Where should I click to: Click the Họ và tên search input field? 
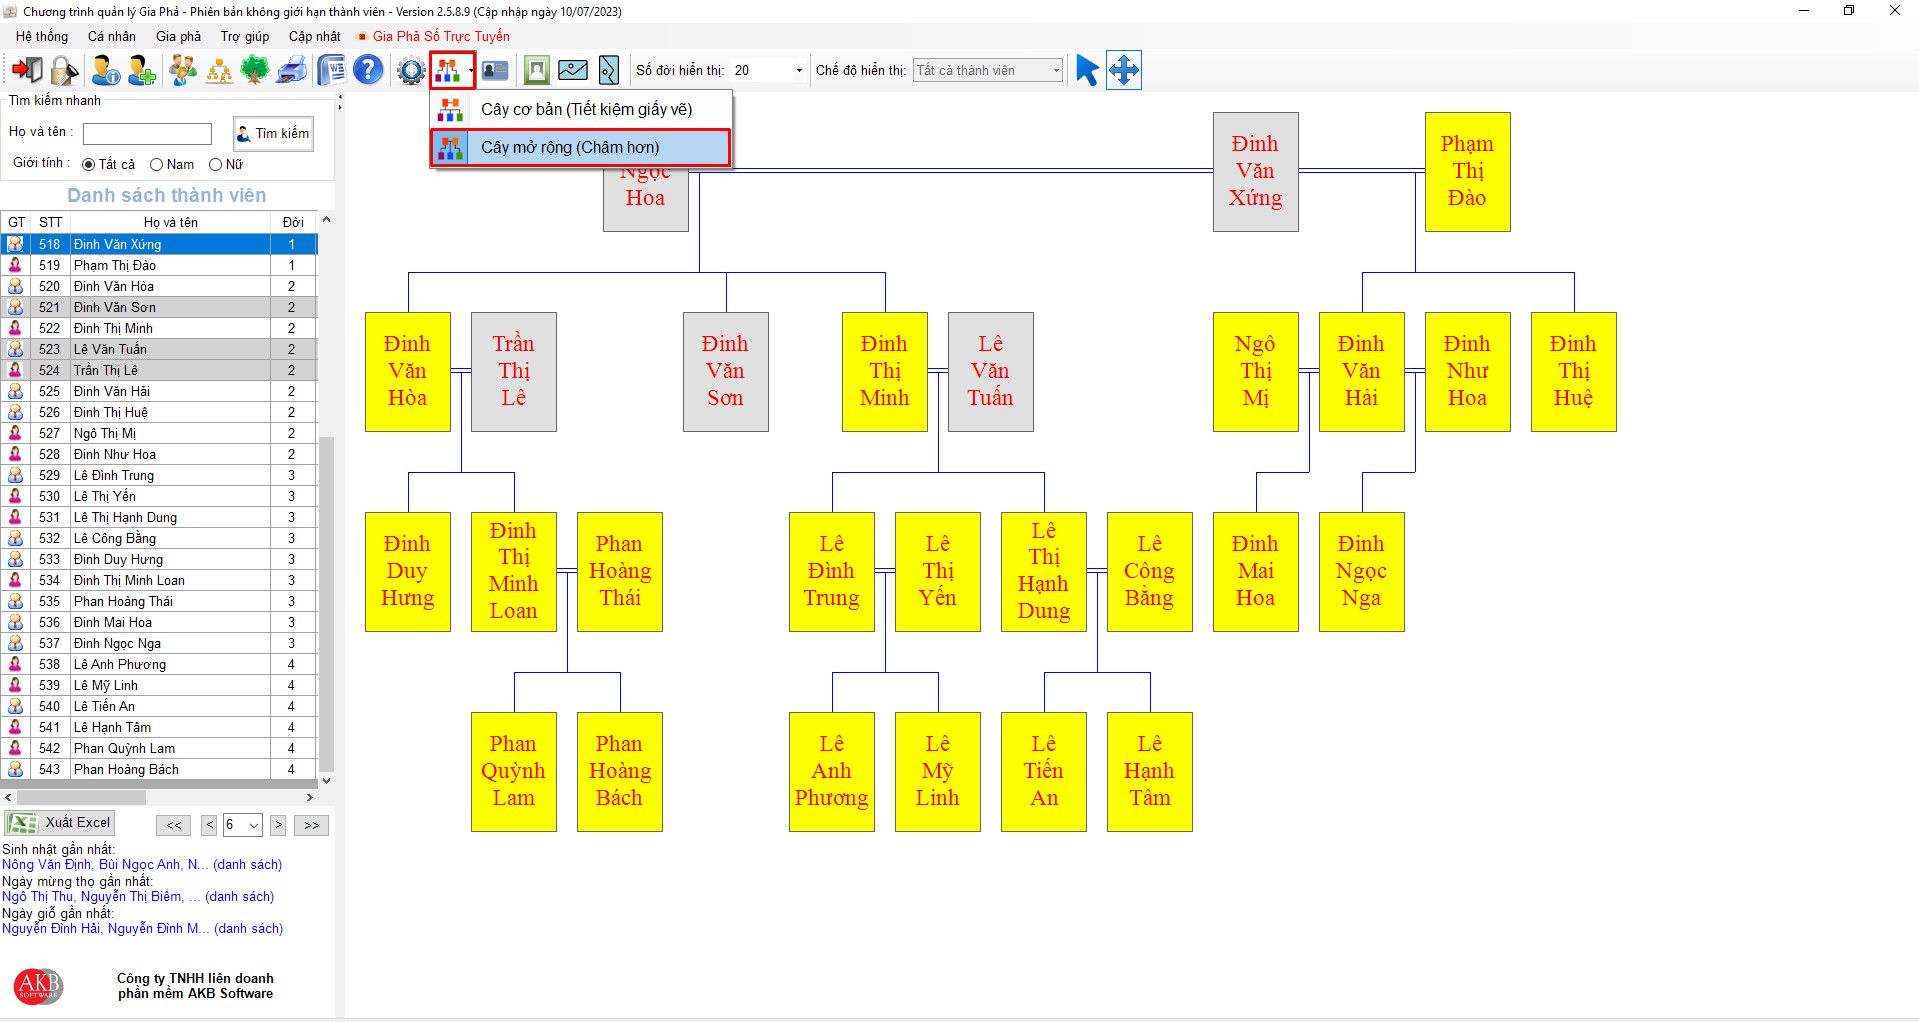point(147,134)
